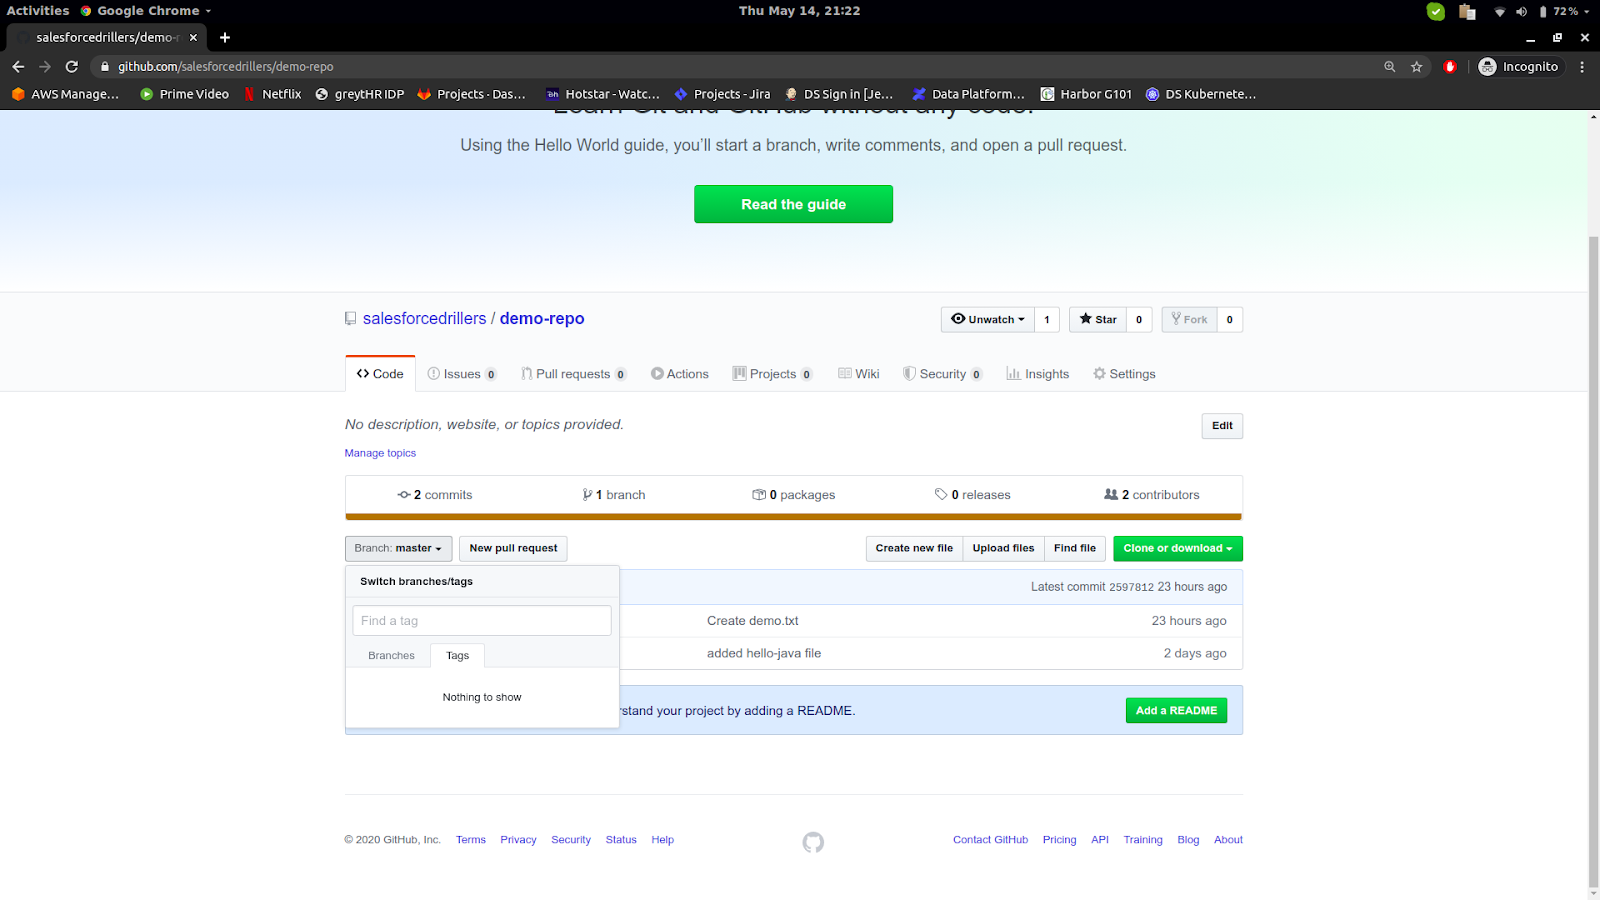Go back using the browser back arrow

18,66
